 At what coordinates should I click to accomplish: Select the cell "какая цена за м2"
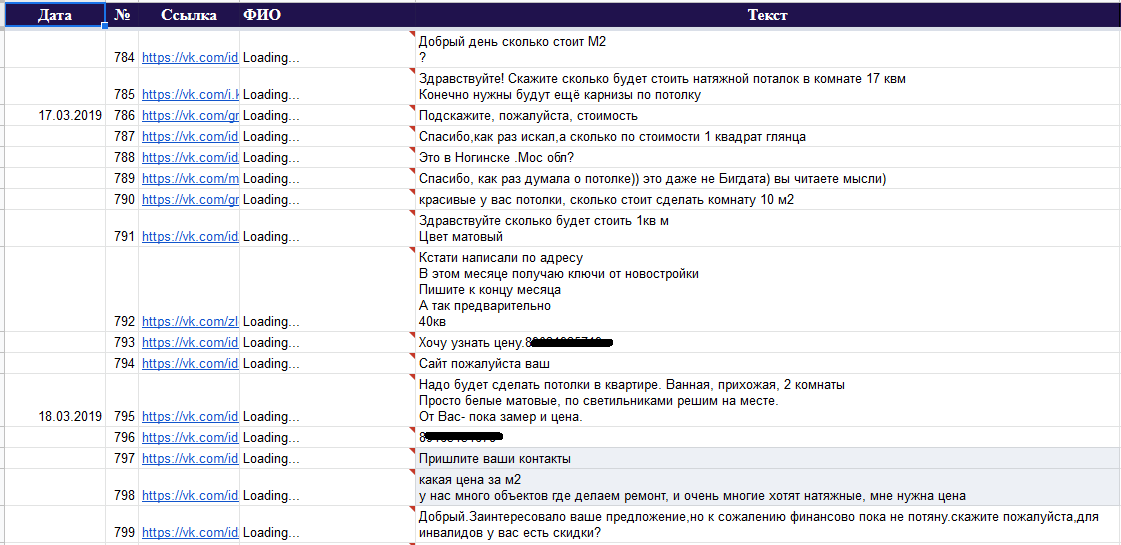pos(768,487)
